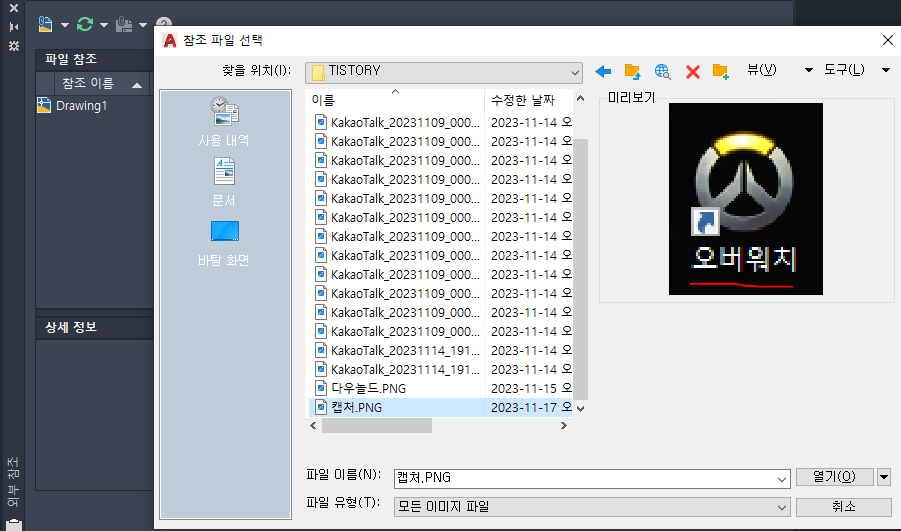Click the file list scroll down arrow
Screen dimensions: 901x531
tap(580, 409)
